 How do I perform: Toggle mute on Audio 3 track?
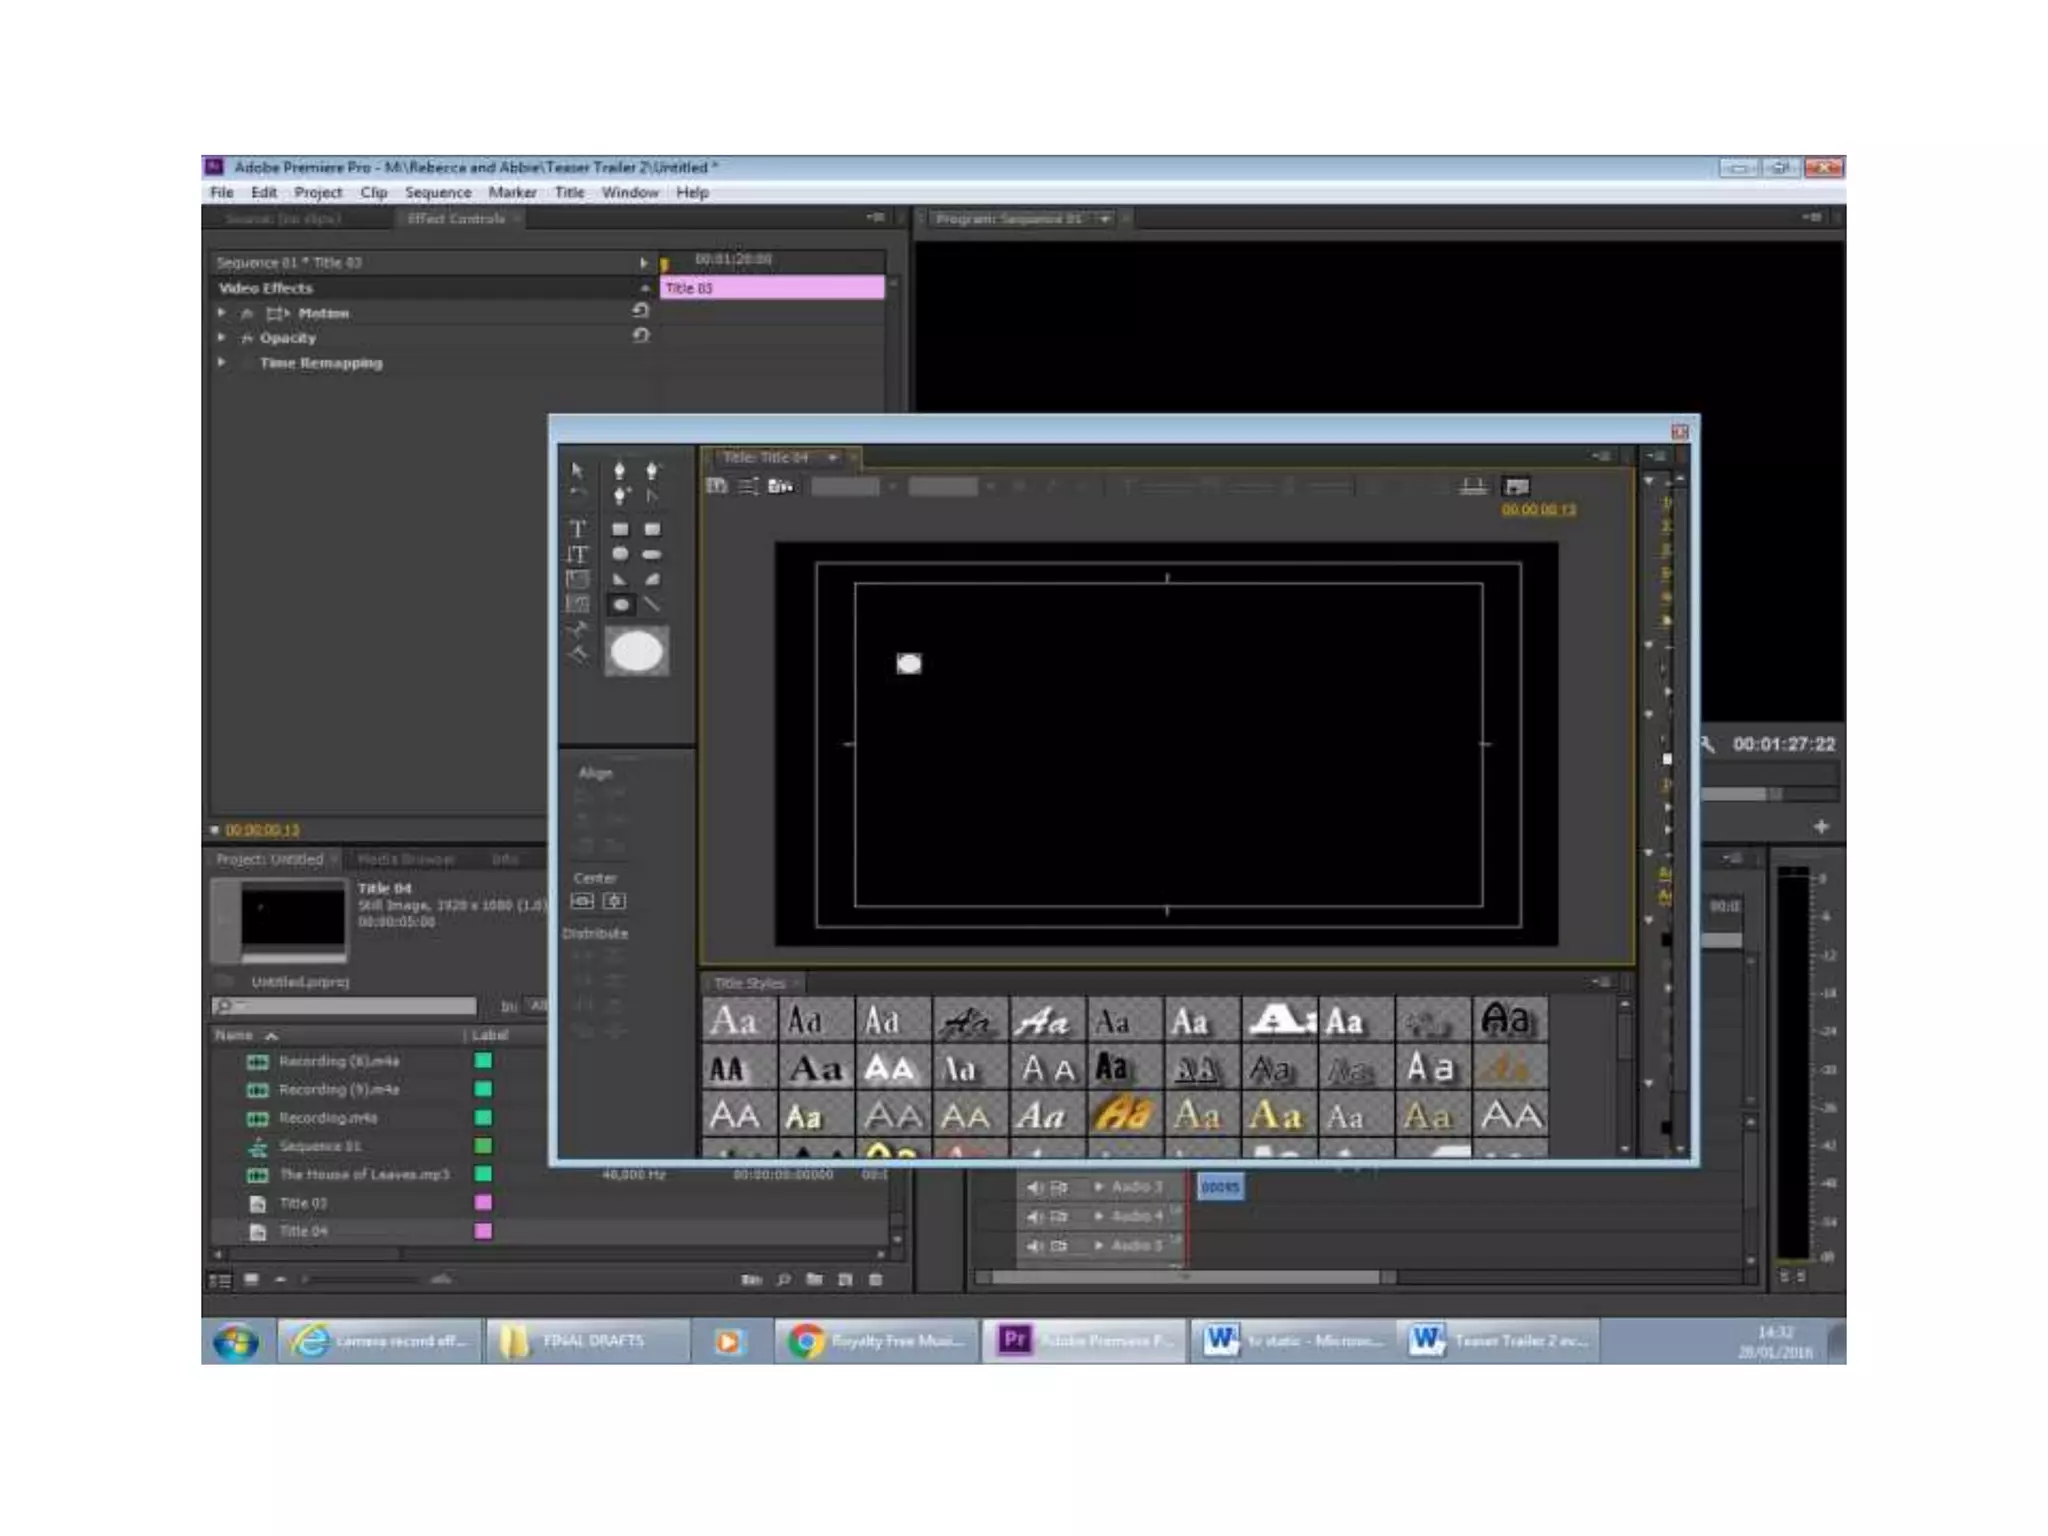tap(1035, 1187)
